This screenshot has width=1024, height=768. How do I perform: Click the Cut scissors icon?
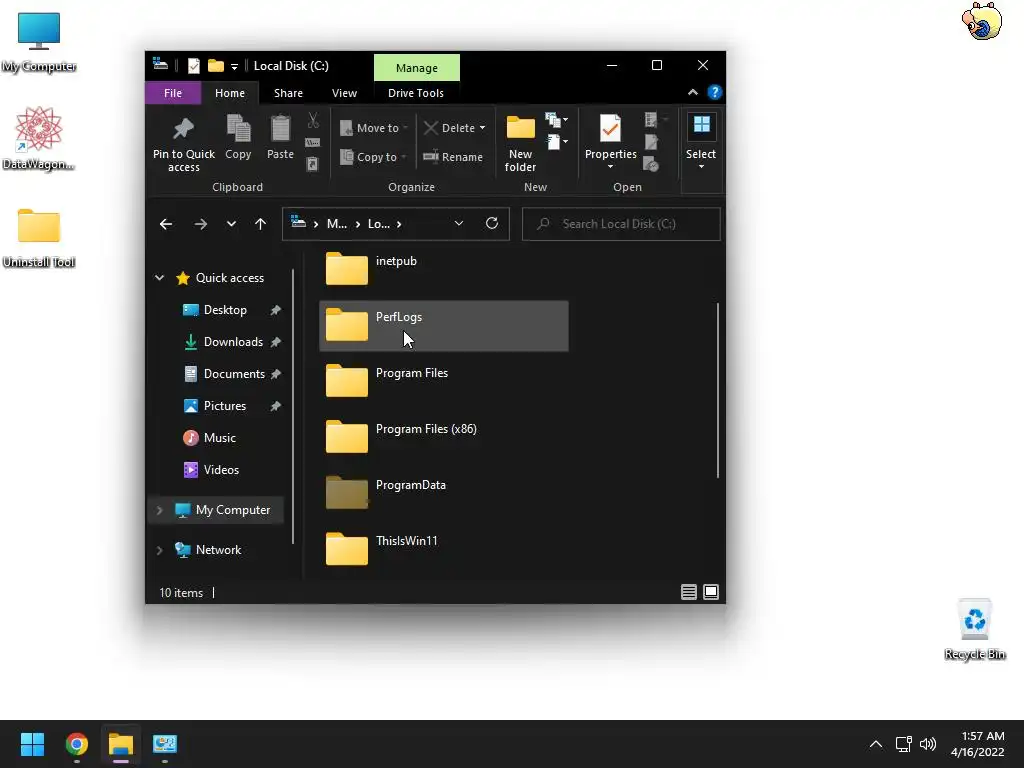[313, 120]
